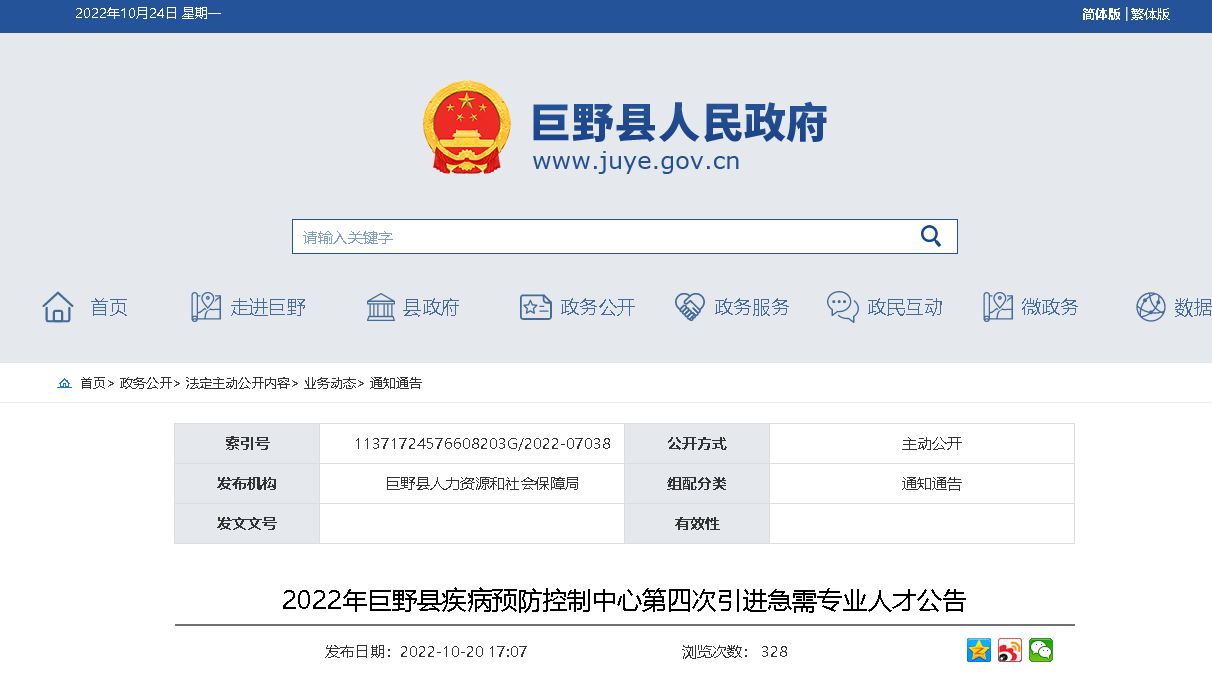Open the 走进巨野 navigation item
The height and width of the screenshot is (684, 1212).
tap(268, 307)
